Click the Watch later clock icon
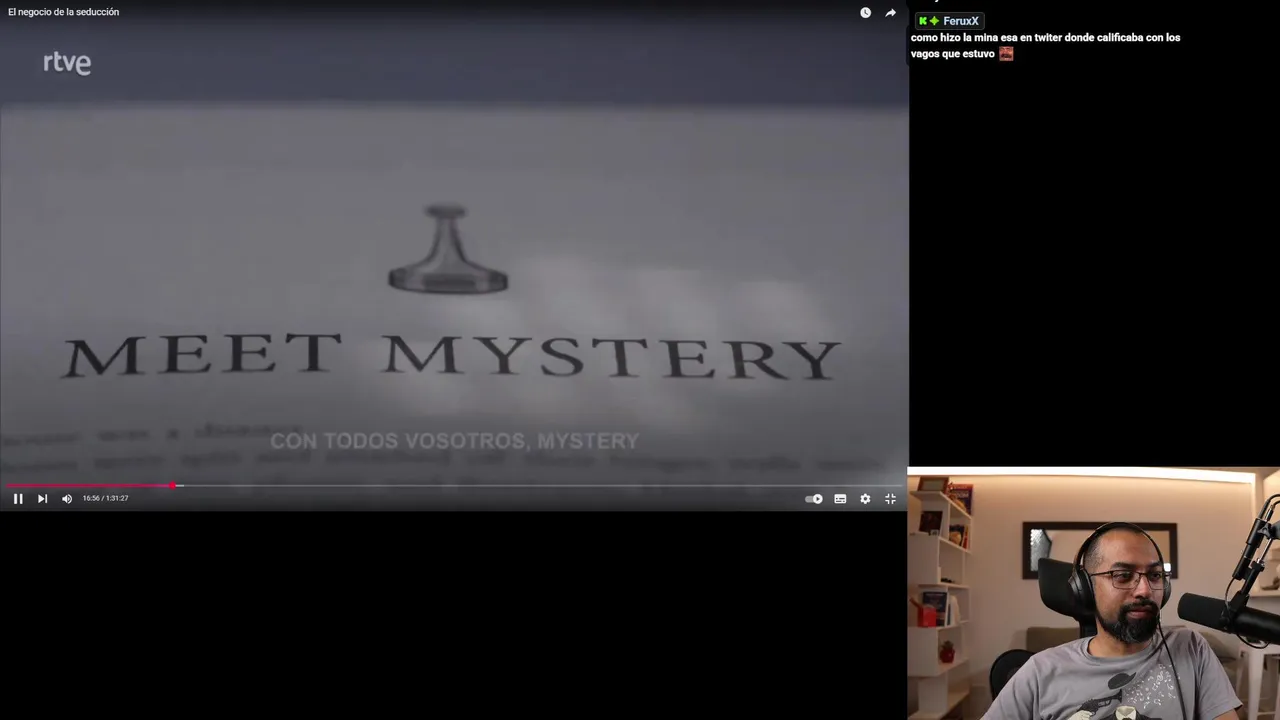 [x=865, y=13]
